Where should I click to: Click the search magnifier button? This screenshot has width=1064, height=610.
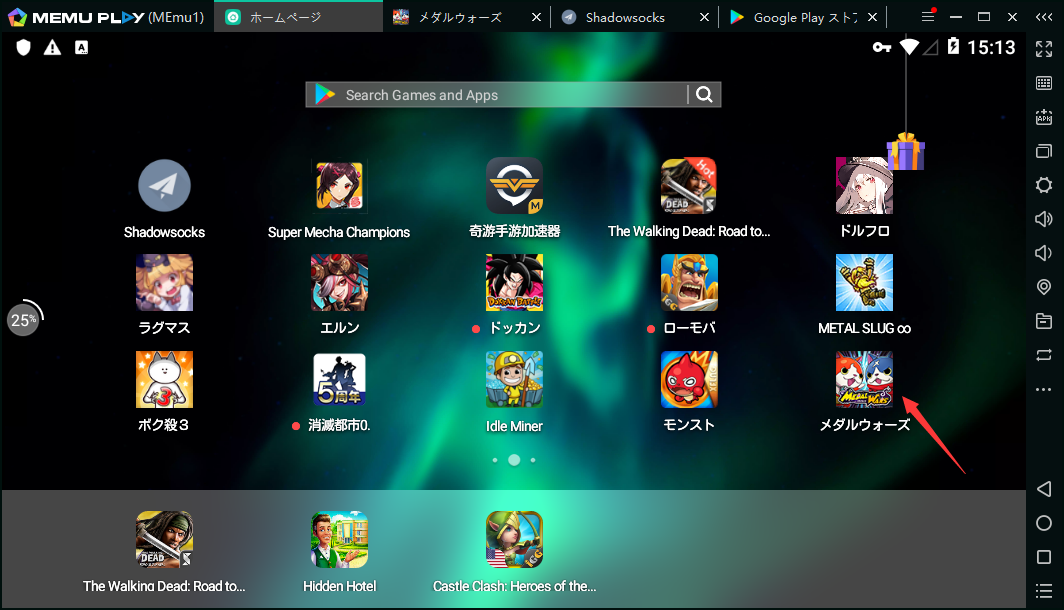click(705, 95)
